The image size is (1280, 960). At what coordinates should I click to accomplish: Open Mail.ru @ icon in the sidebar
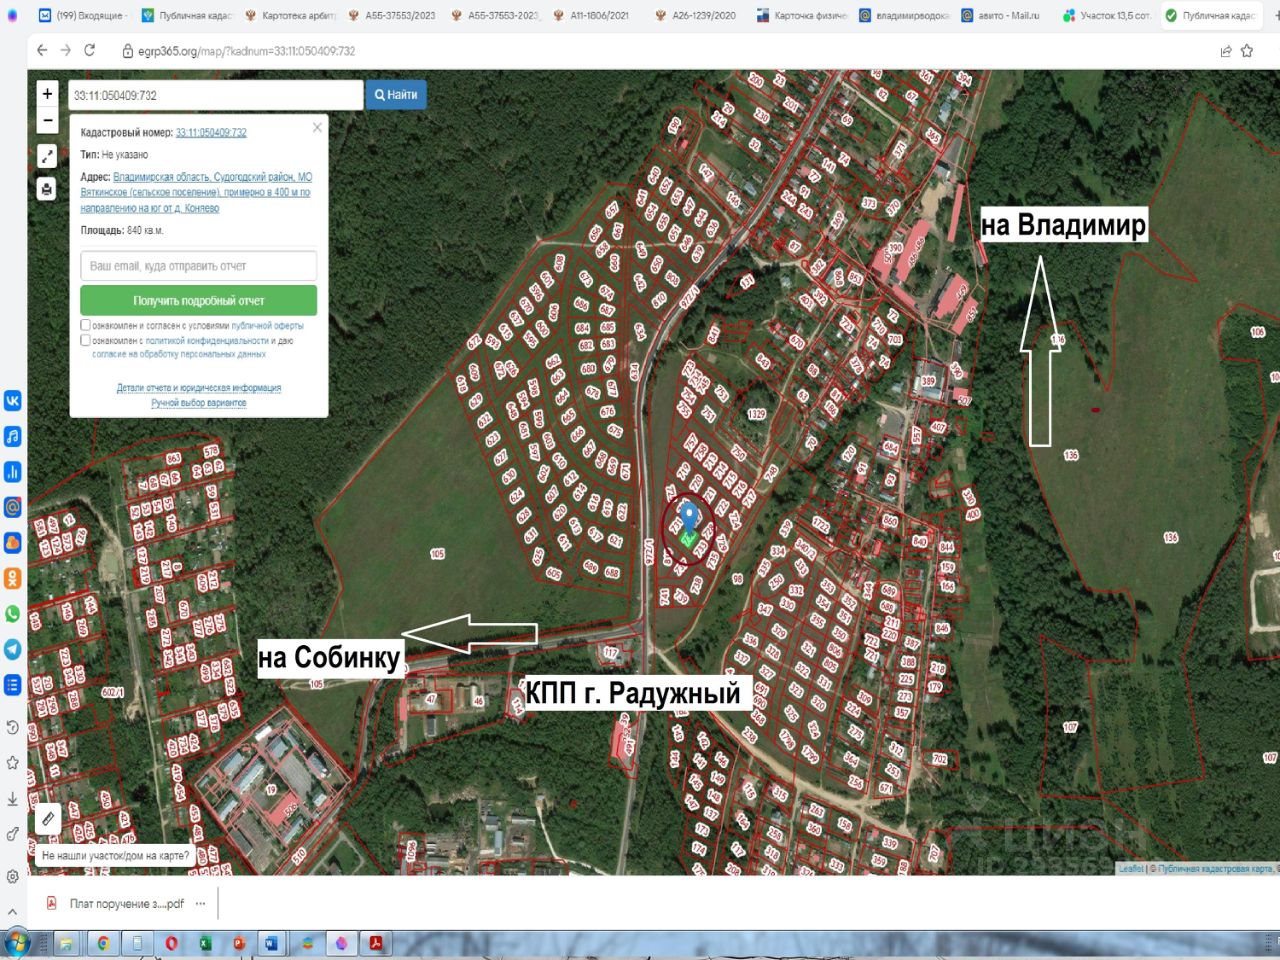(x=13, y=507)
